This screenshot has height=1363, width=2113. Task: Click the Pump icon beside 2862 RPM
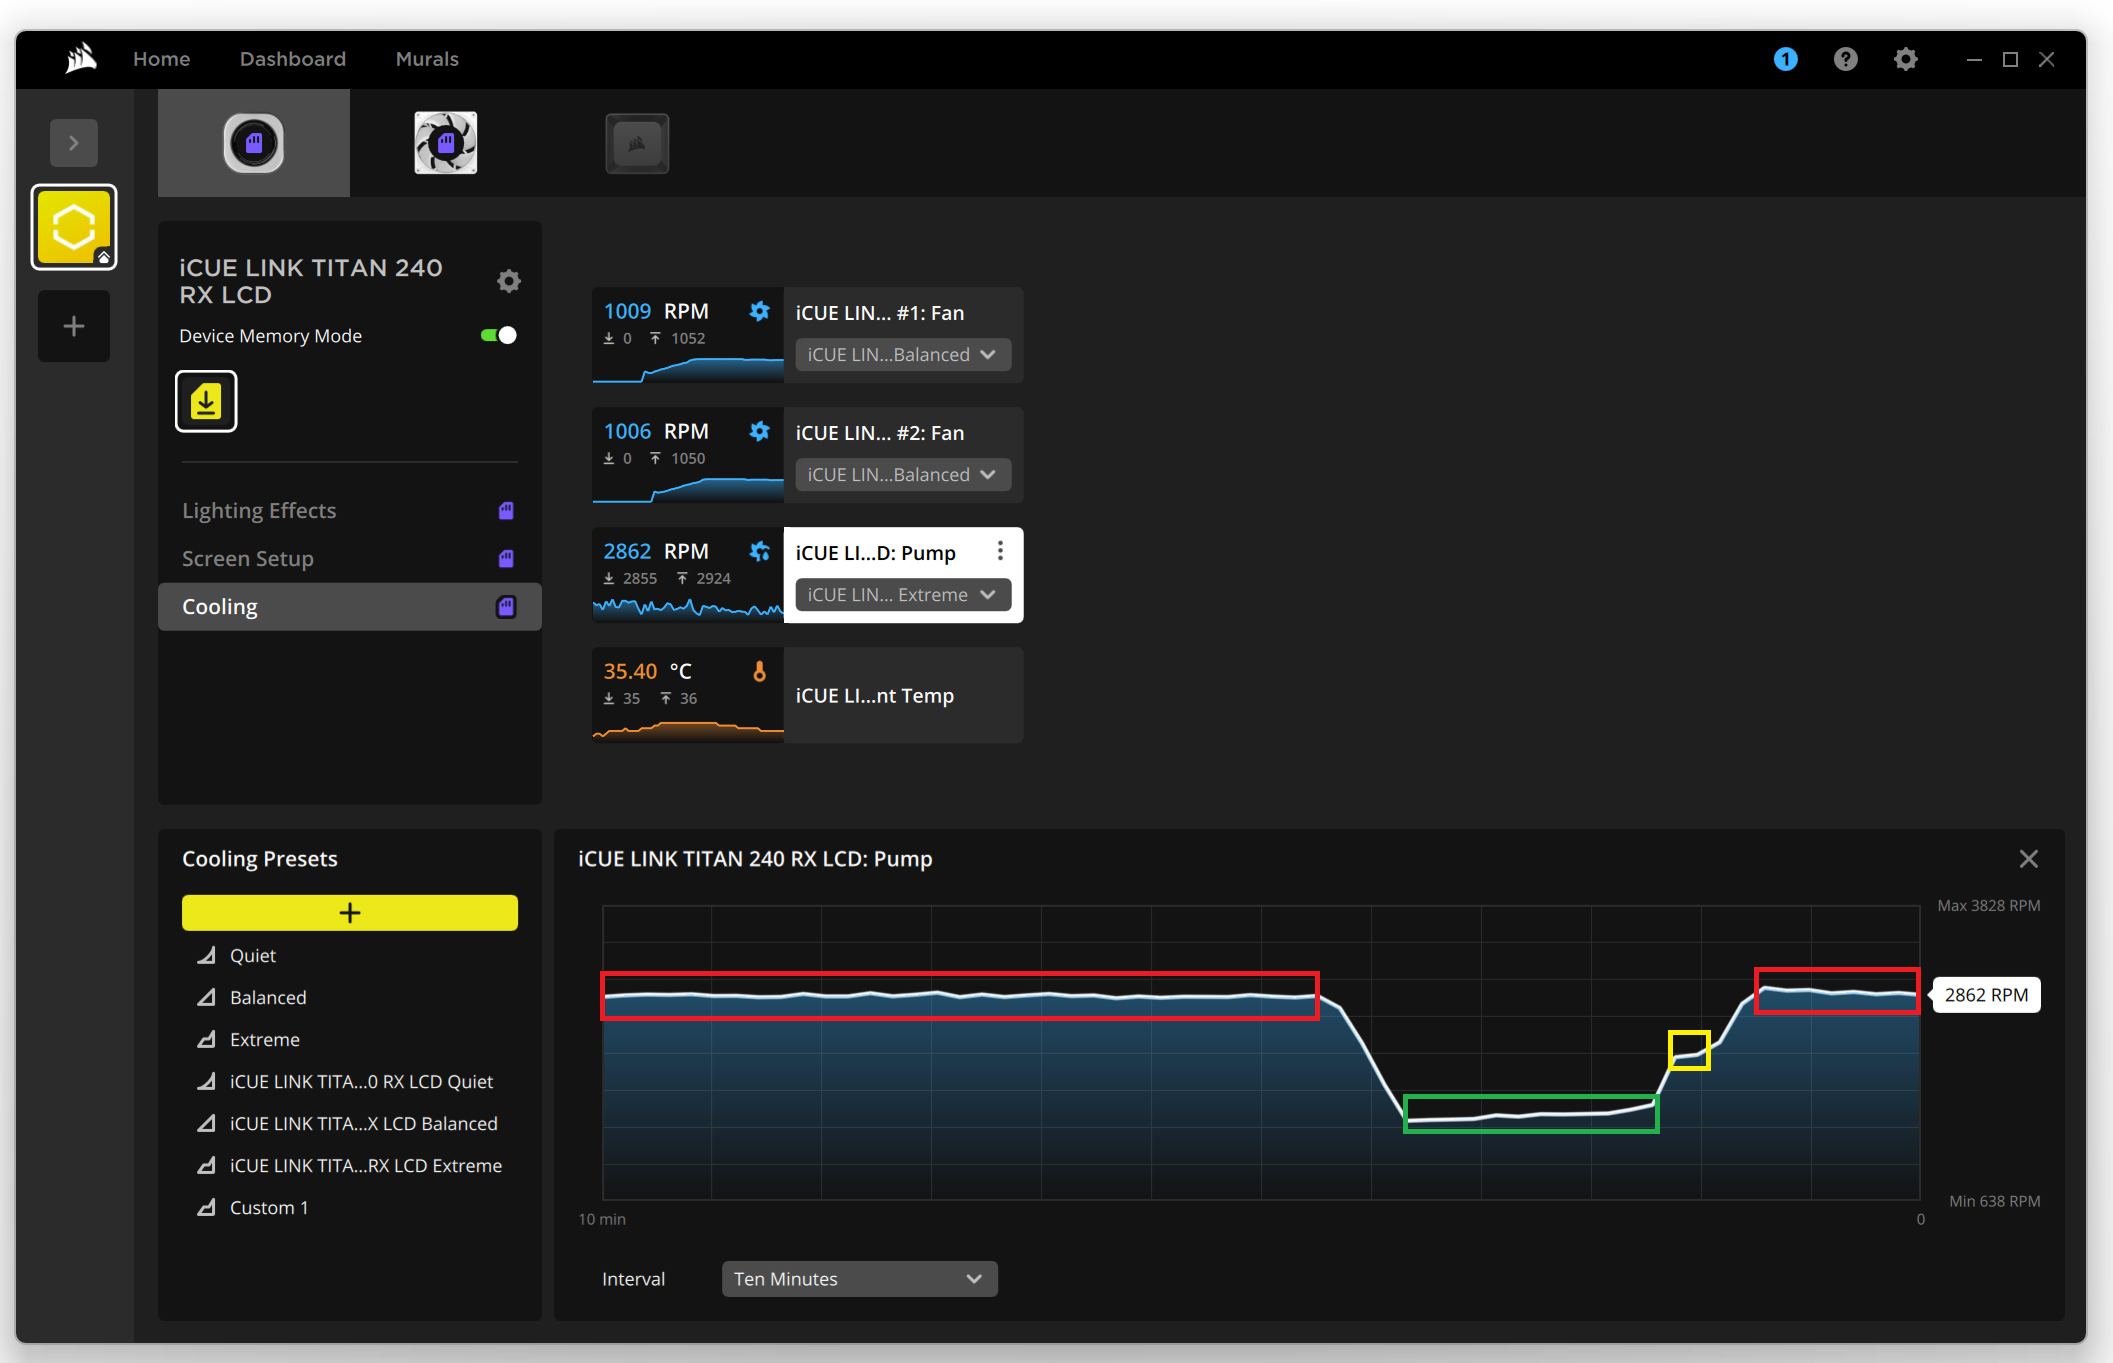pyautogui.click(x=760, y=551)
